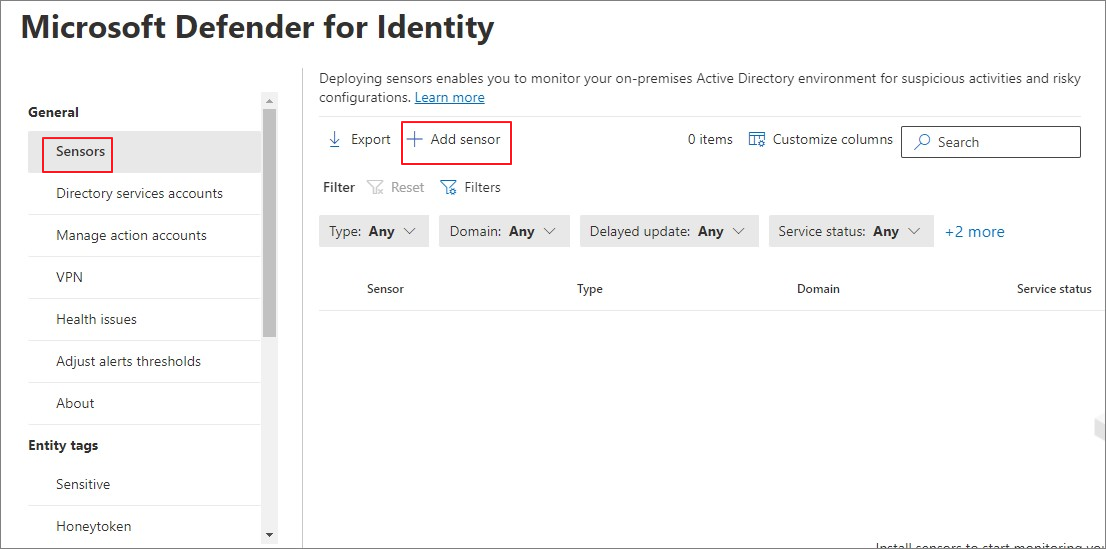Select Sensors in the General menu
The width and height of the screenshot is (1106, 549).
[x=145, y=152]
